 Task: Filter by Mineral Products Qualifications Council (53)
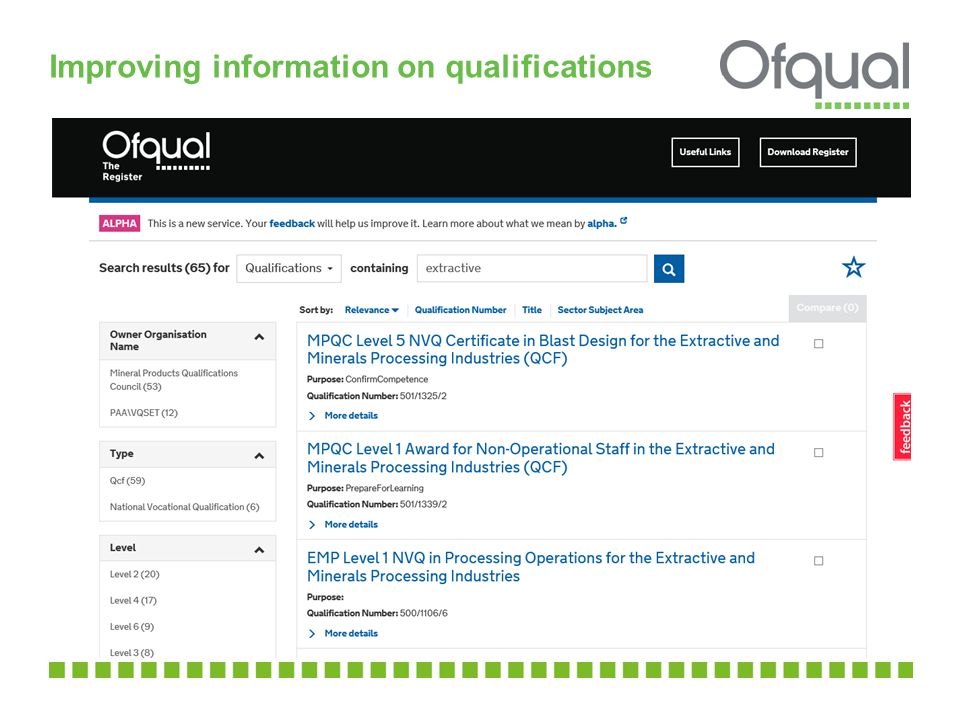pyautogui.click(x=174, y=380)
